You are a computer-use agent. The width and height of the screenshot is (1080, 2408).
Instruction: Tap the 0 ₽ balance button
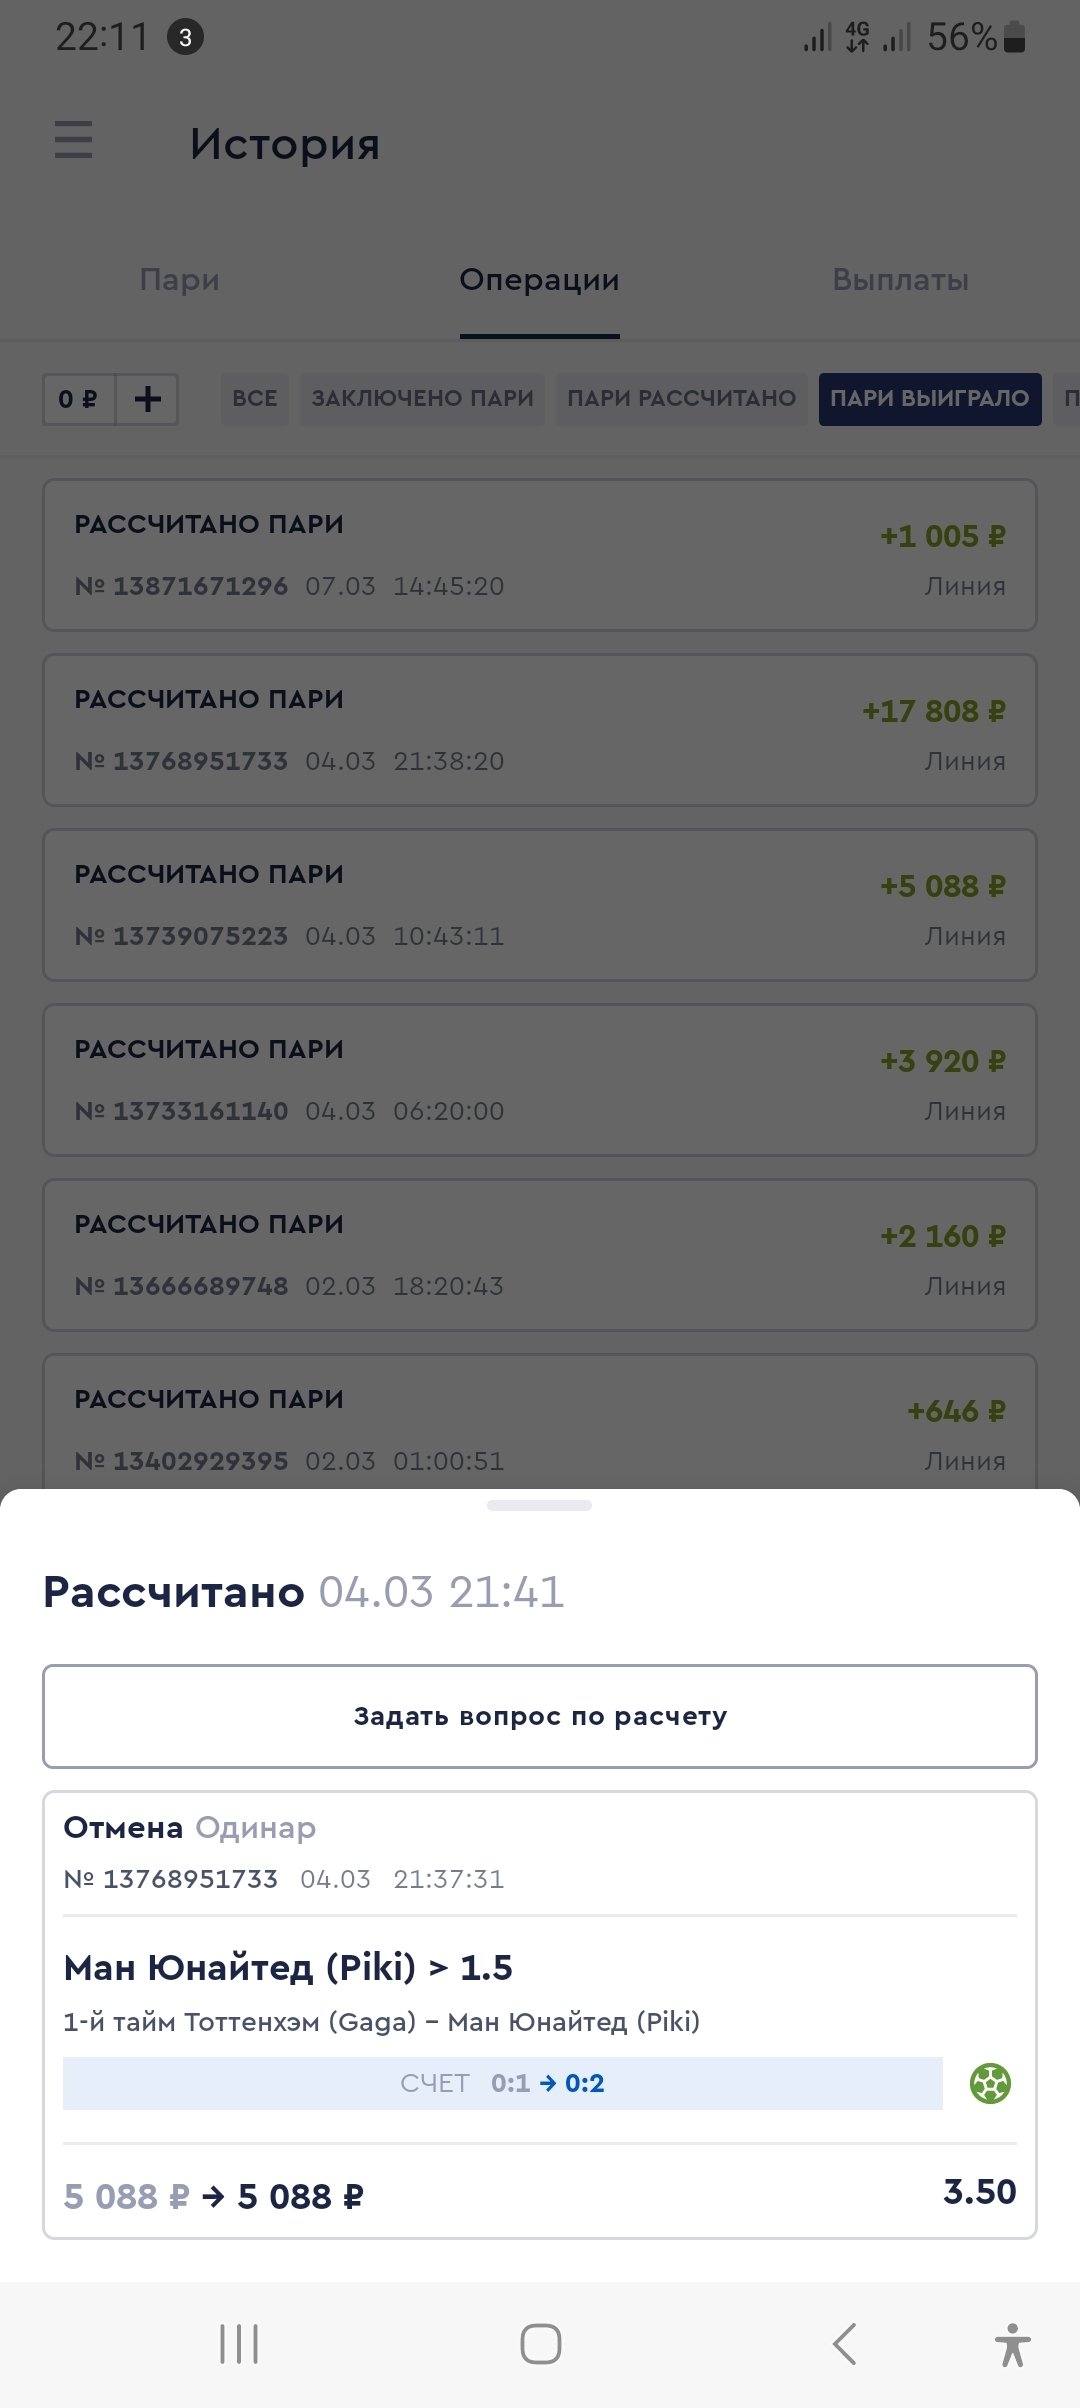(78, 400)
